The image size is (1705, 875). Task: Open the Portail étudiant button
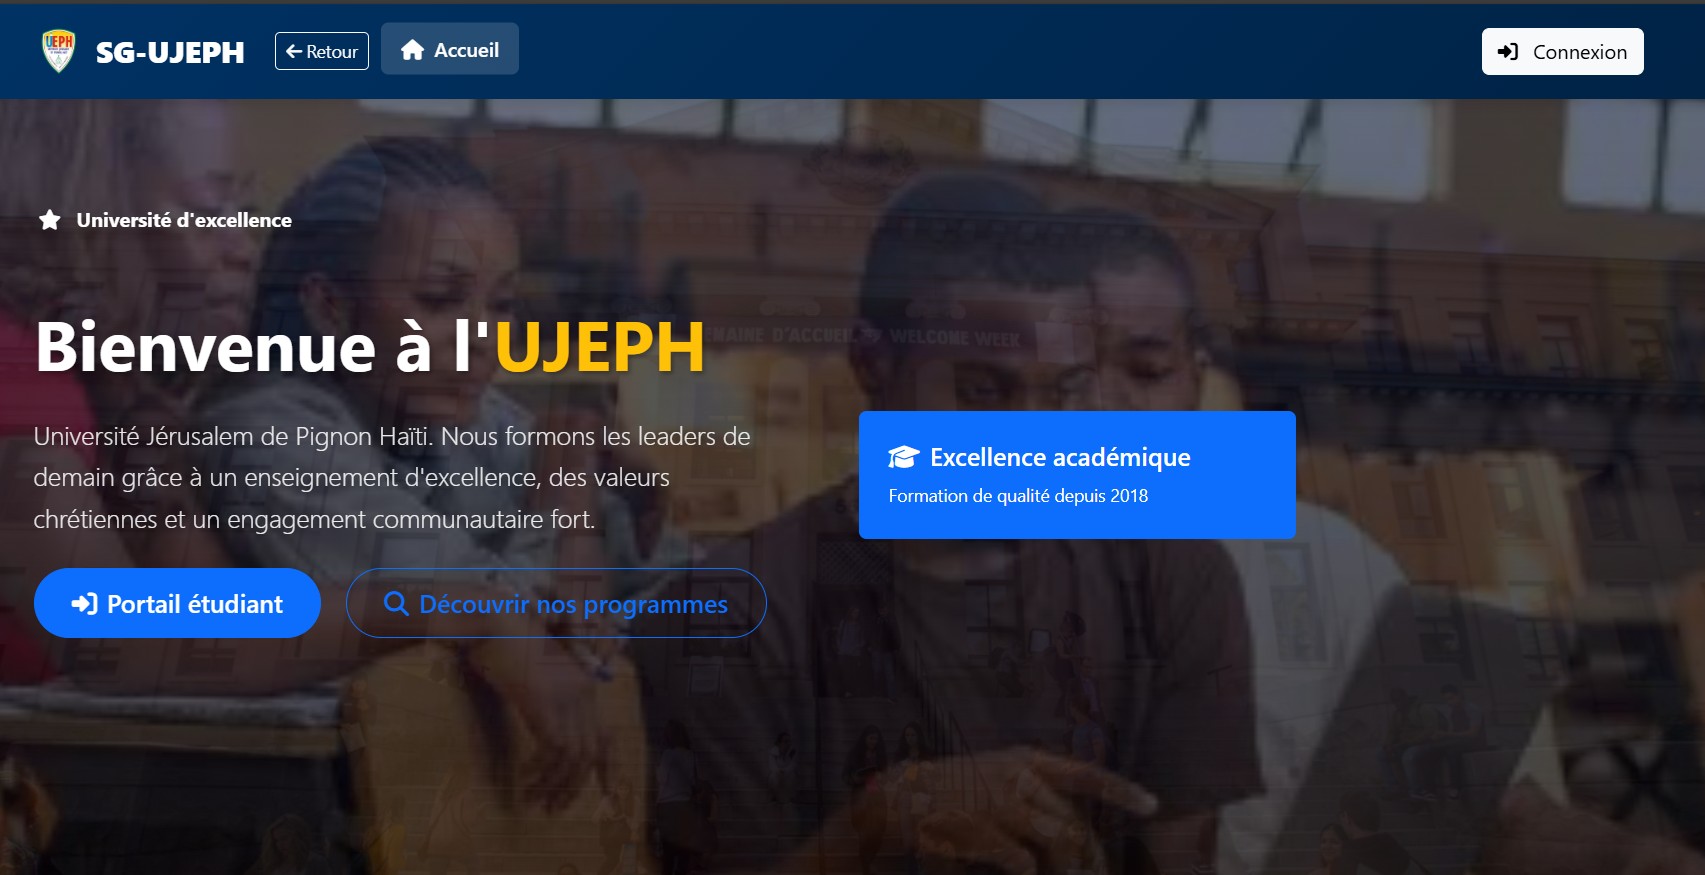[x=177, y=603]
